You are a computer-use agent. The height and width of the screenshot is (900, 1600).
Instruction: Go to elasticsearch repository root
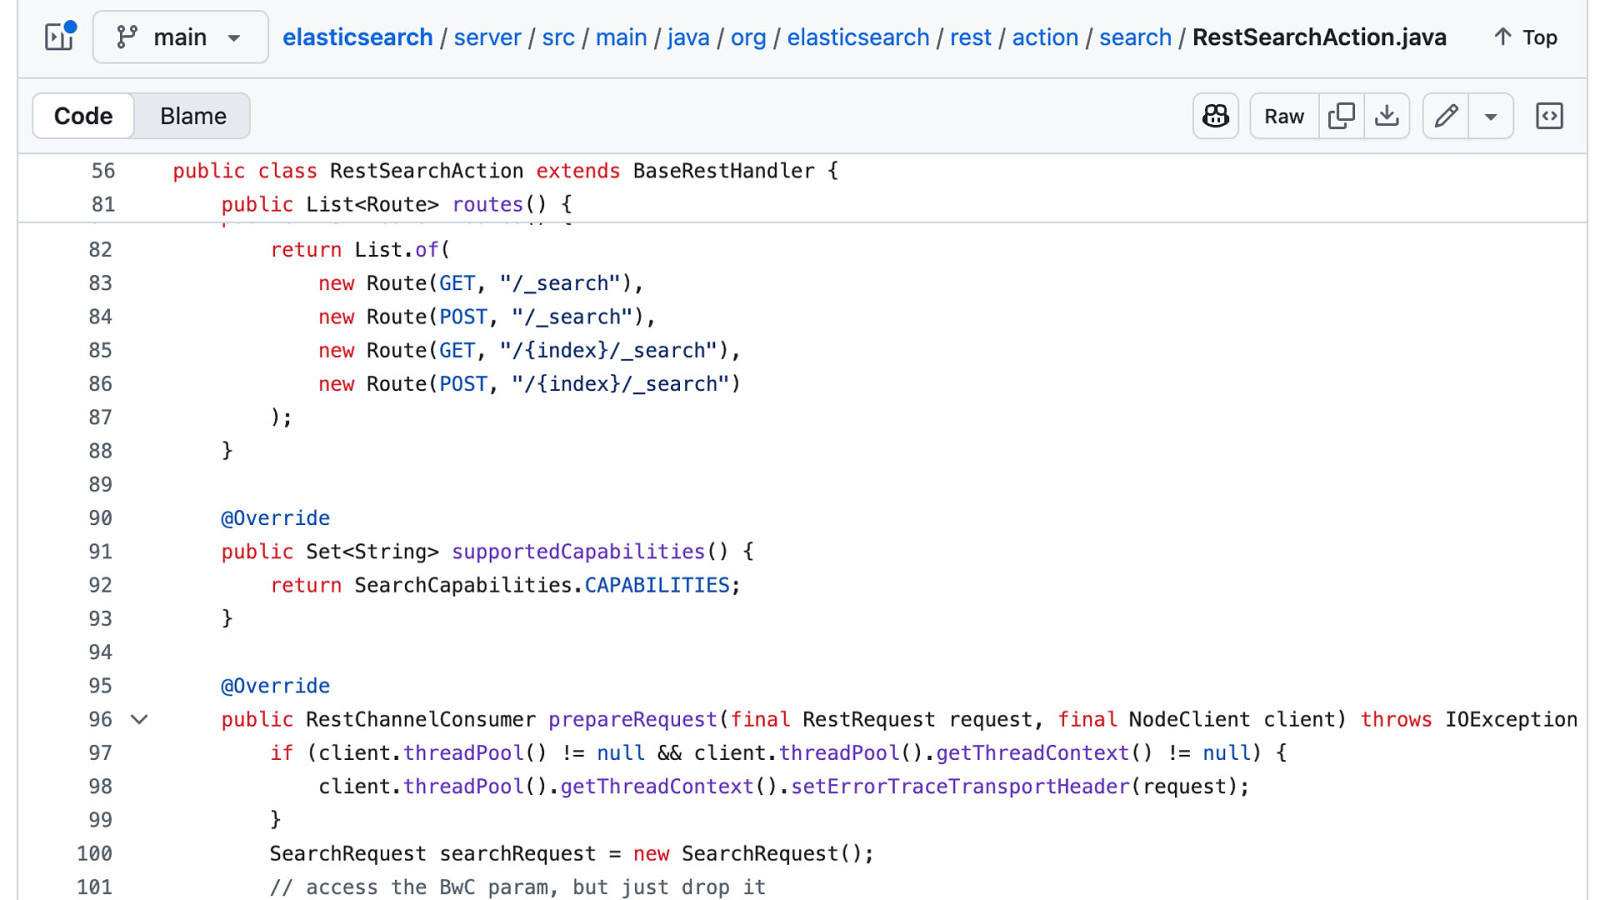pyautogui.click(x=357, y=37)
